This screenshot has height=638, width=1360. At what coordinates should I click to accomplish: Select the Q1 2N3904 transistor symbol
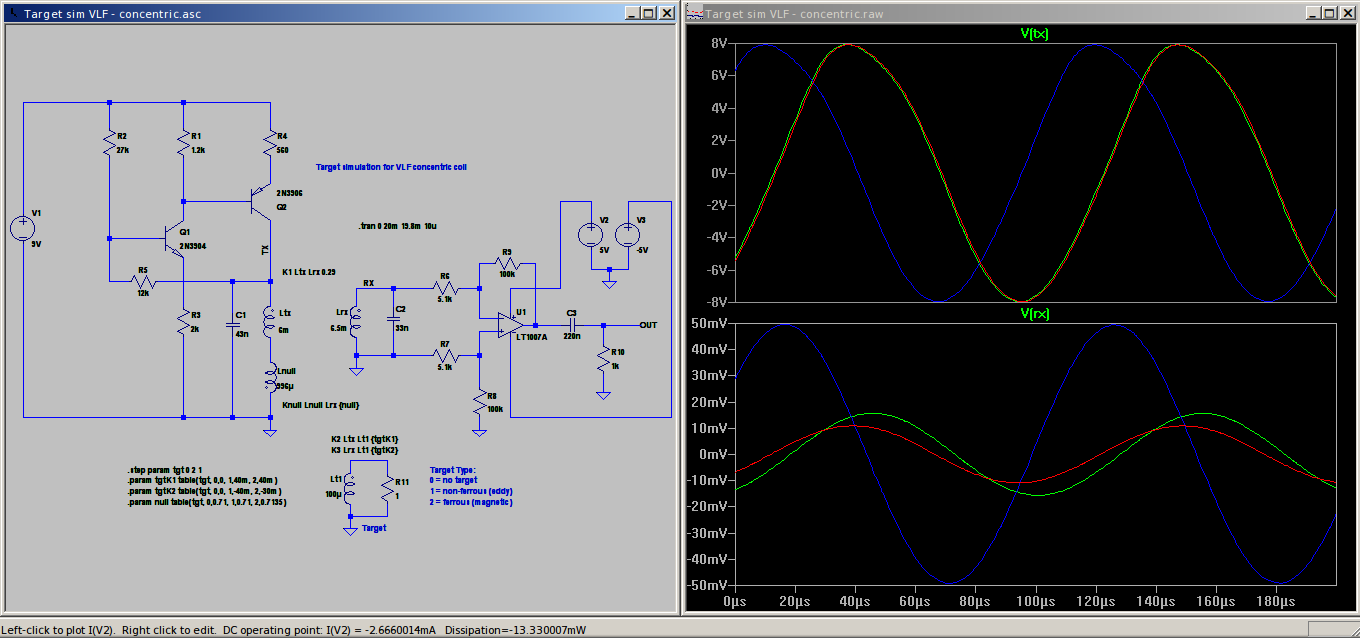(176, 239)
